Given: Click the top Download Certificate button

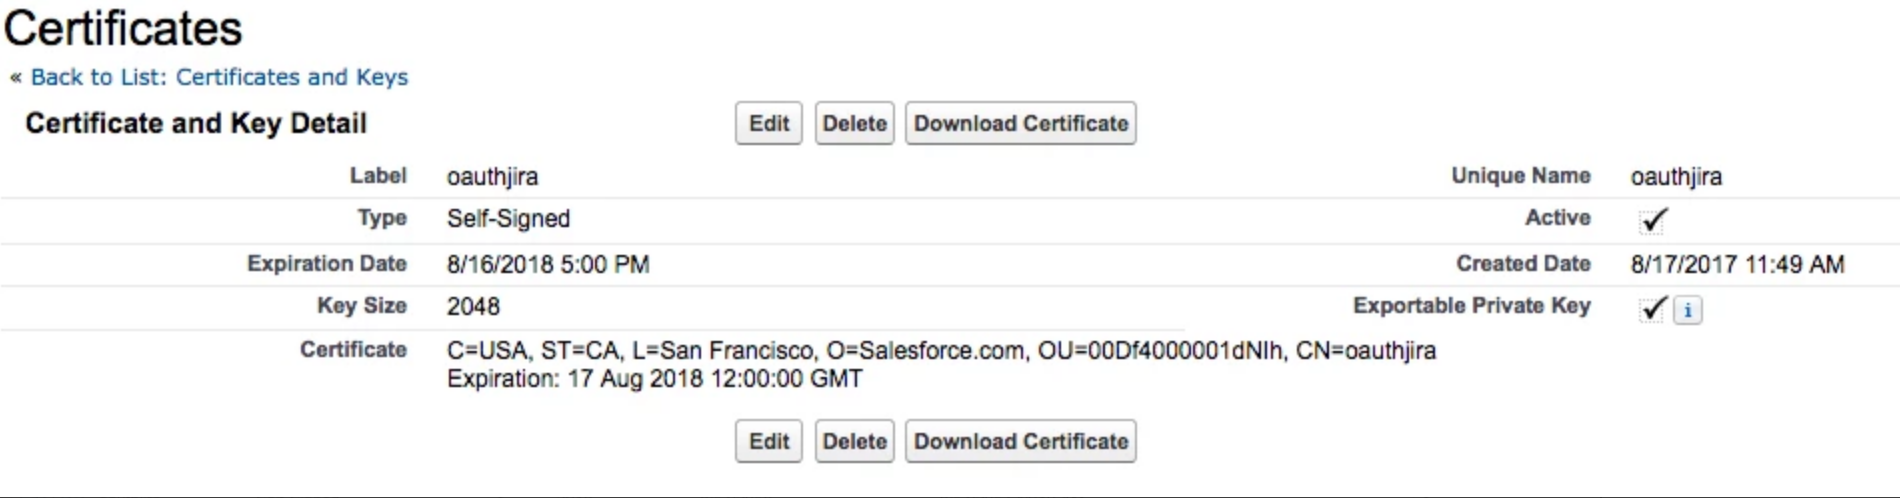Looking at the screenshot, I should (1020, 123).
